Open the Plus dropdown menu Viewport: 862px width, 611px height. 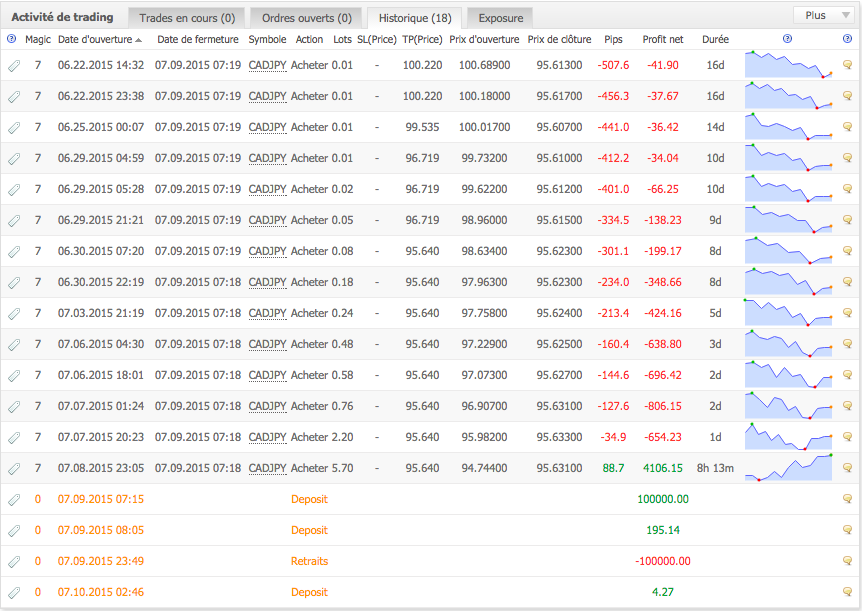point(822,15)
